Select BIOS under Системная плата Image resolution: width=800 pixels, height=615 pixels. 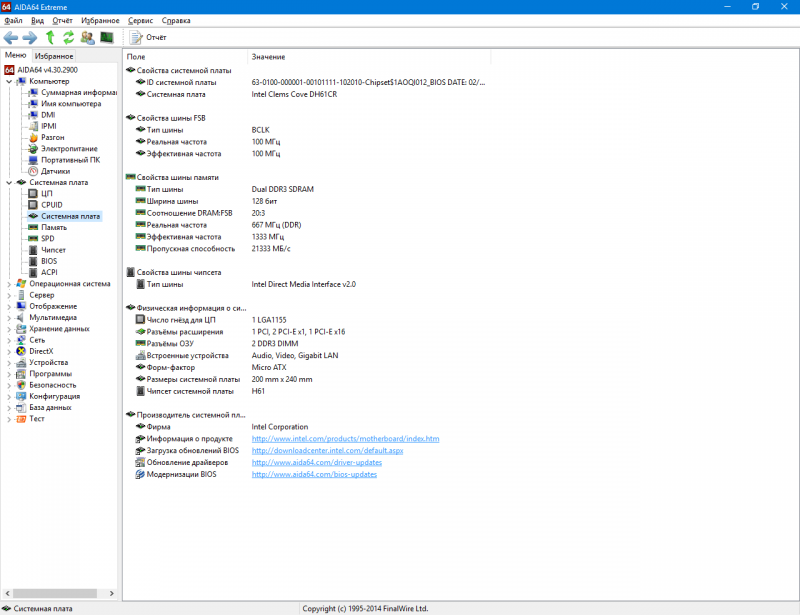pyautogui.click(x=49, y=261)
